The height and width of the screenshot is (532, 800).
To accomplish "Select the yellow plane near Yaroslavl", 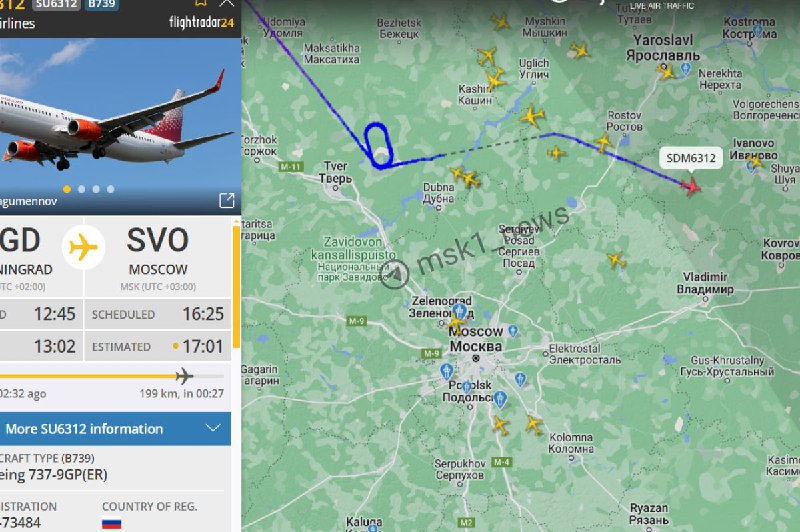I will [x=665, y=71].
